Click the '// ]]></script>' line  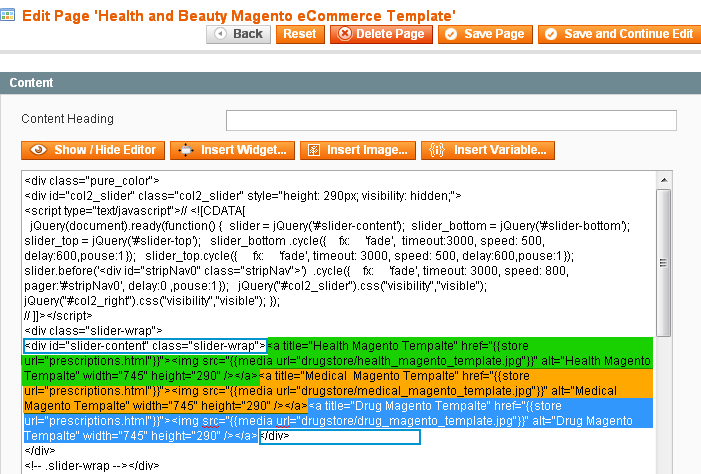coord(58,316)
